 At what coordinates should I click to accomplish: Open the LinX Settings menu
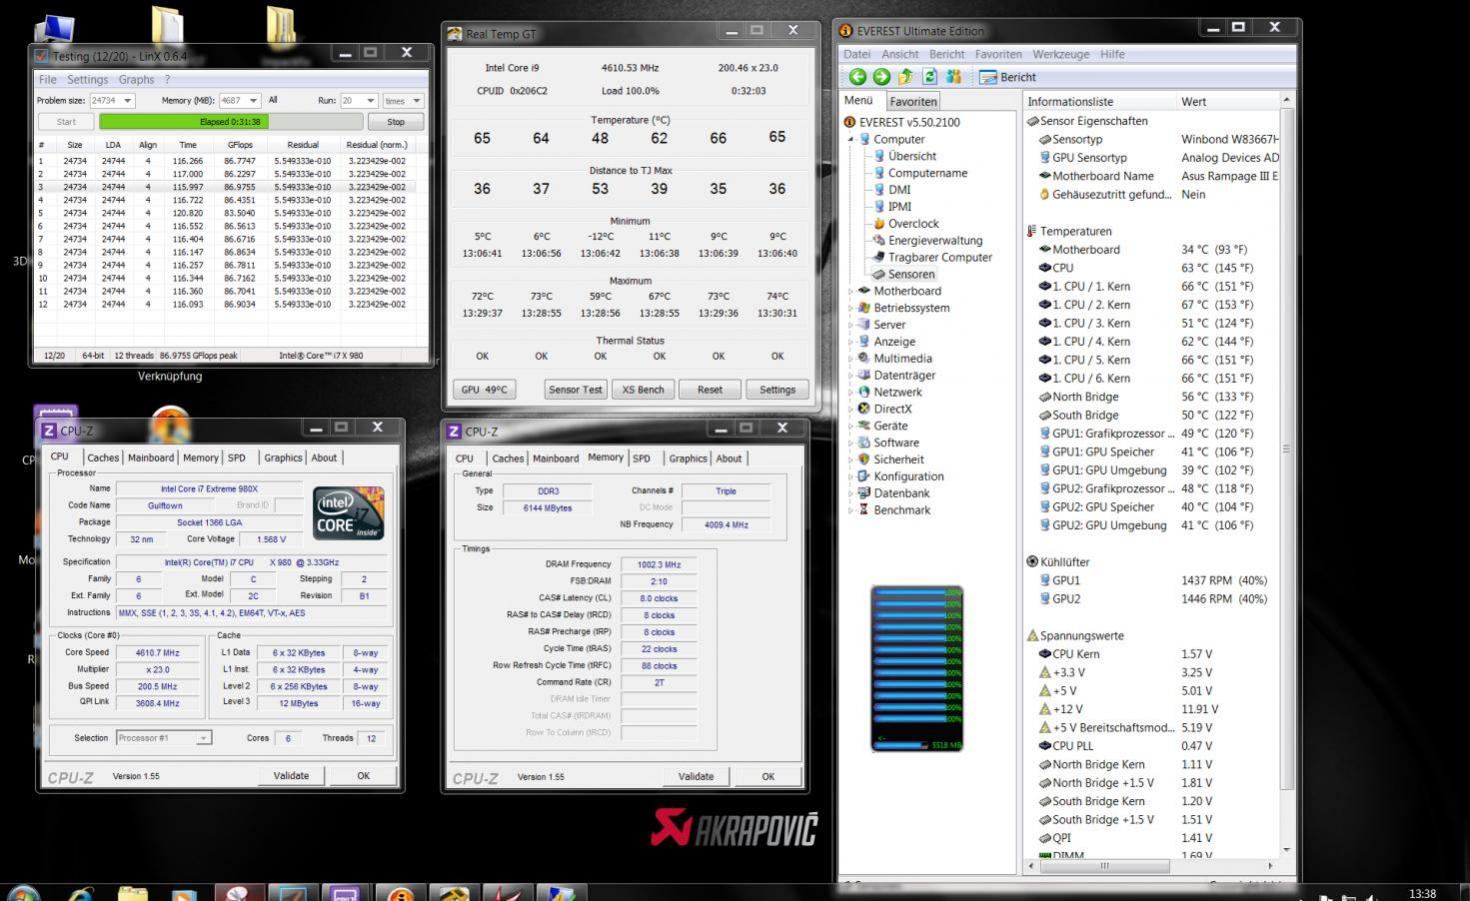point(87,79)
